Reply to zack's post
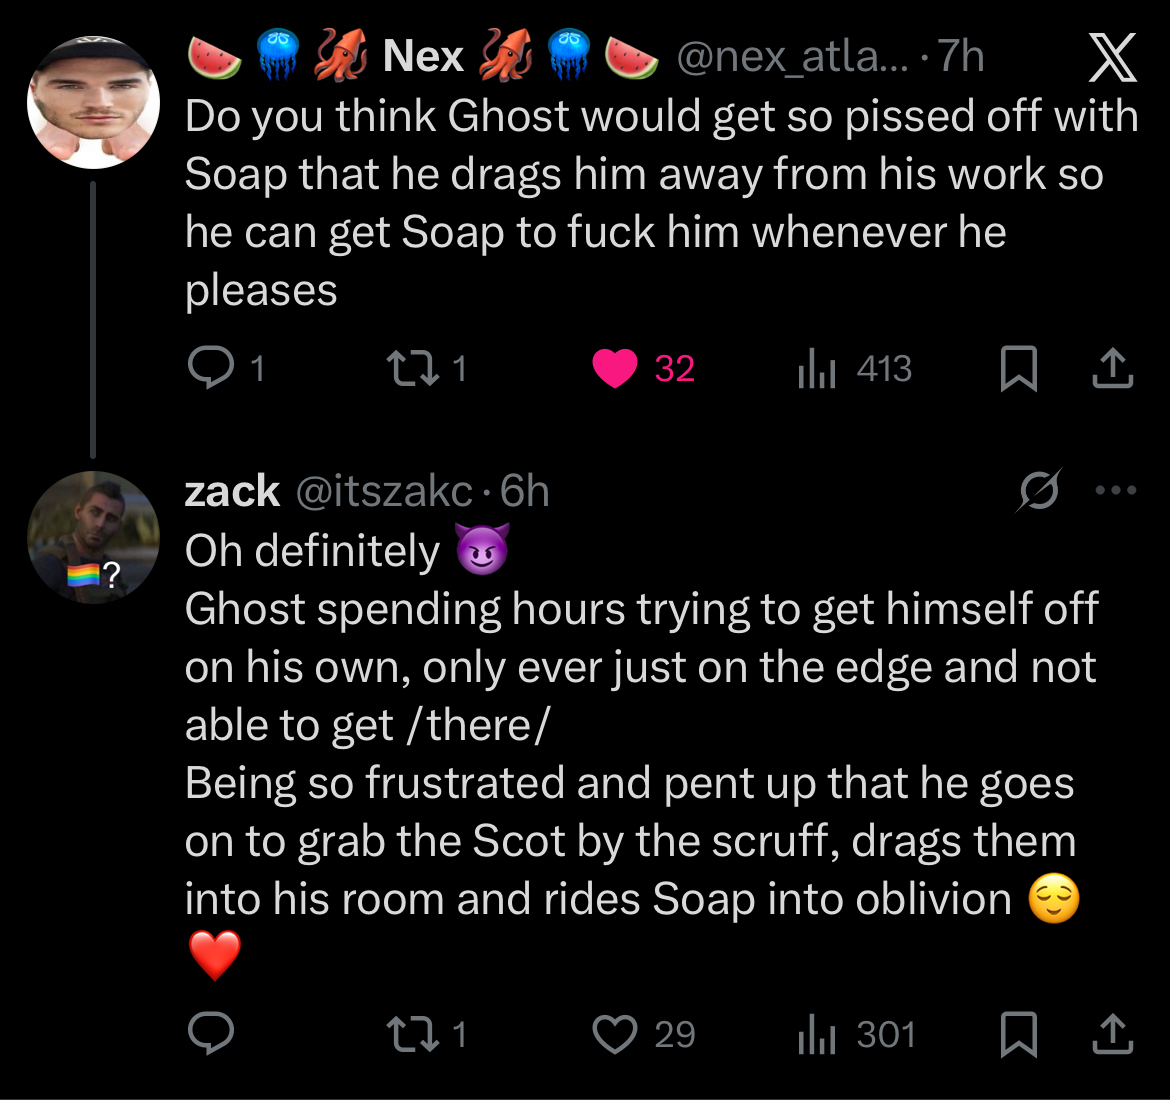 coord(210,1034)
